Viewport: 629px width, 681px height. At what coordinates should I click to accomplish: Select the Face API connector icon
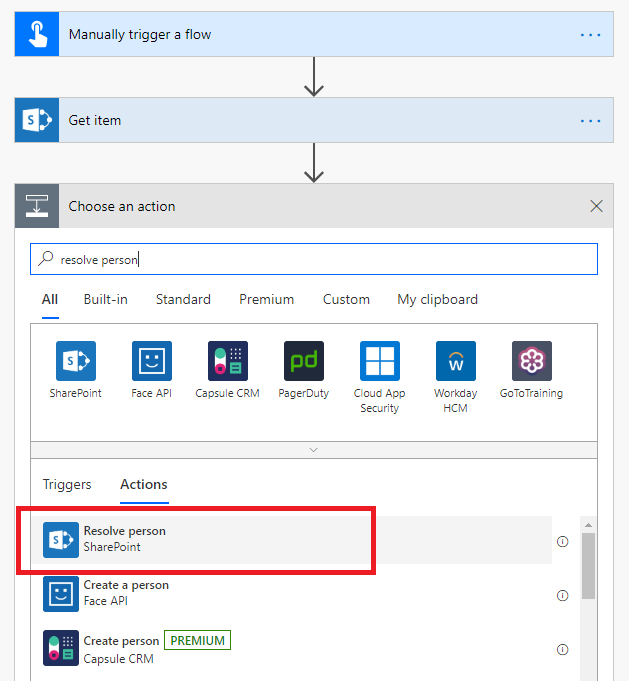[152, 361]
